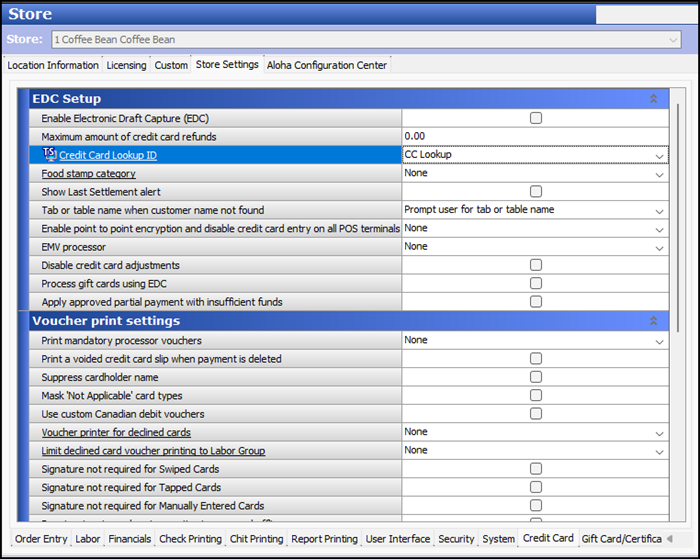Image resolution: width=700 pixels, height=559 pixels.
Task: Switch to Check Printing tab
Action: click(x=190, y=539)
